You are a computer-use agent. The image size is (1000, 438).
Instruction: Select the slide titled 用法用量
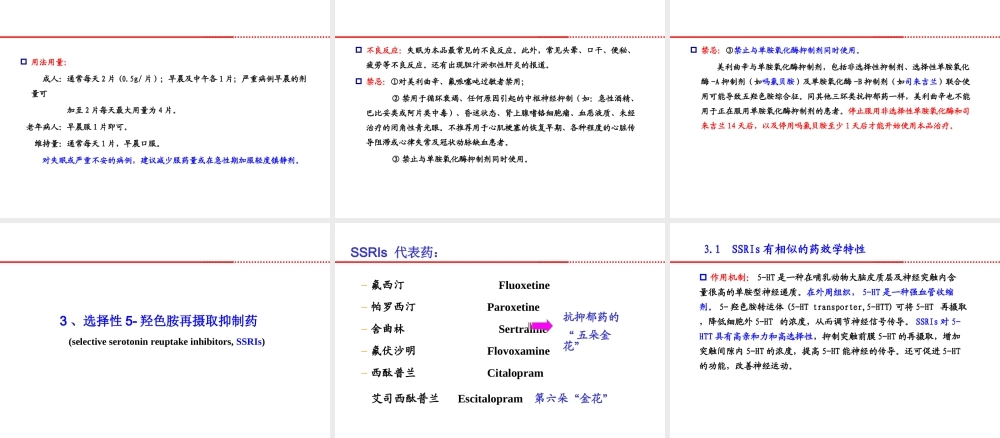pos(165,109)
